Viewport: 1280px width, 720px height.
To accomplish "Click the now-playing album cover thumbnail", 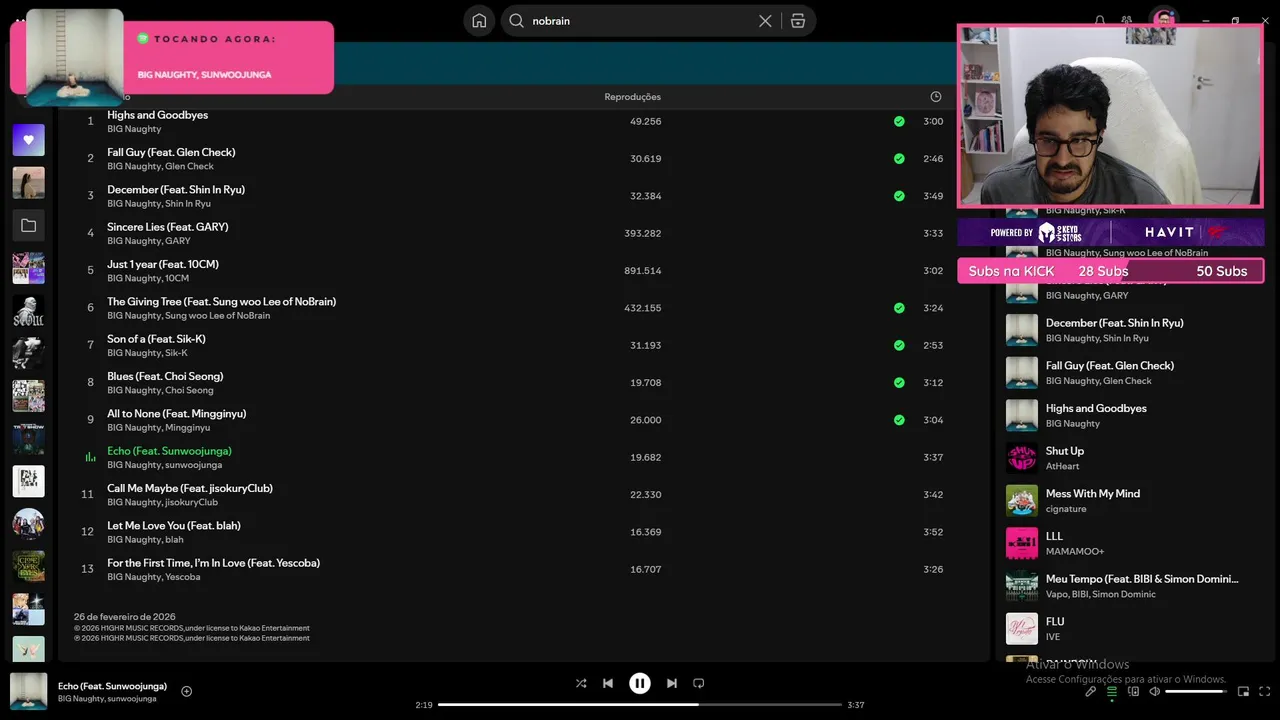I will pos(28,691).
